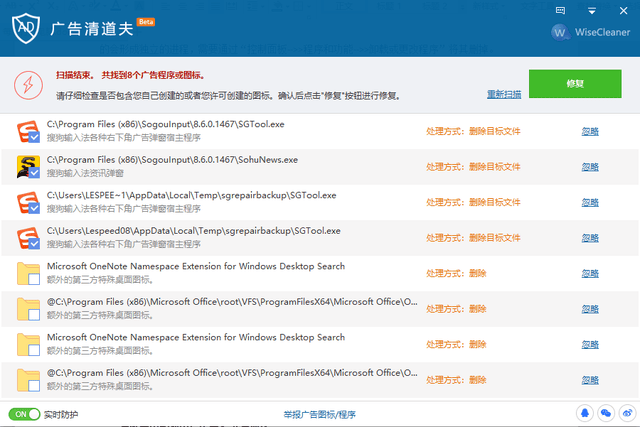Uncheck the Program Files SogouInput SGTool.exe checkbox
The image size is (640, 427).
[34, 137]
